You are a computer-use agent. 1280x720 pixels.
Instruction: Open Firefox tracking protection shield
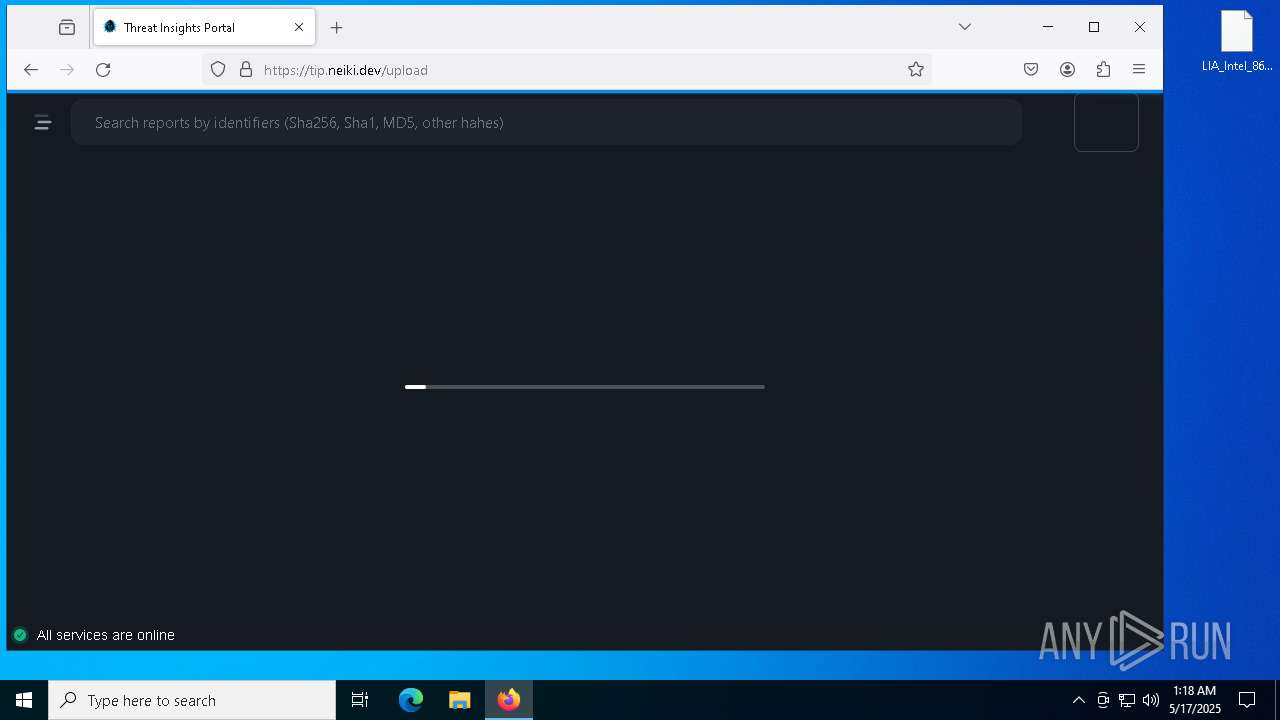pyautogui.click(x=218, y=69)
